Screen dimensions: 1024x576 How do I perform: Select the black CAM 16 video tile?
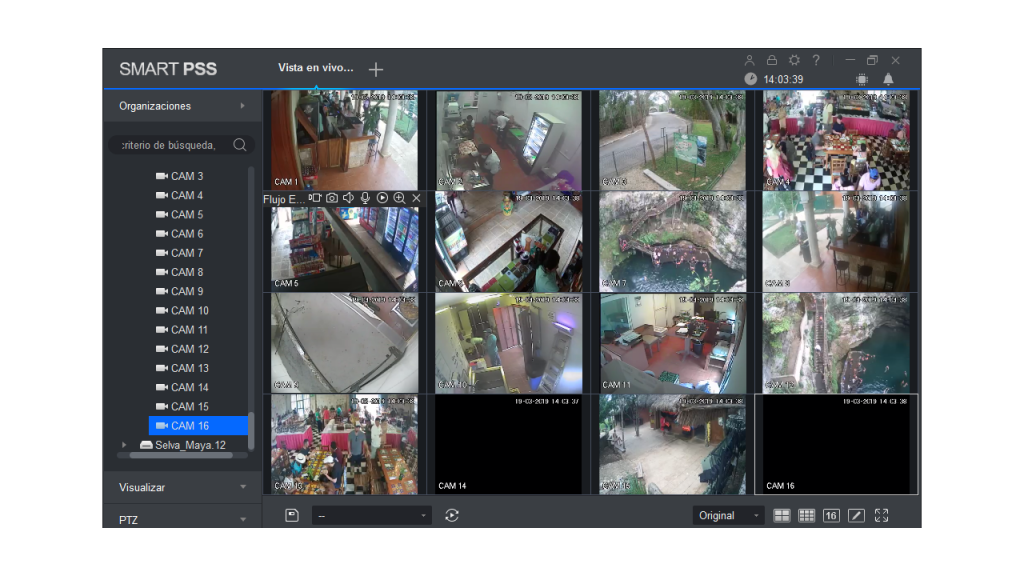point(836,444)
